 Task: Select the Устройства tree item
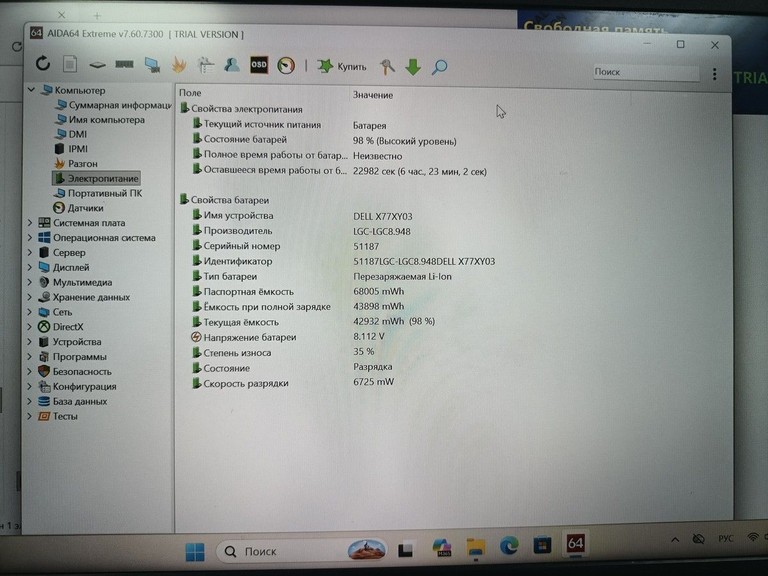70,341
